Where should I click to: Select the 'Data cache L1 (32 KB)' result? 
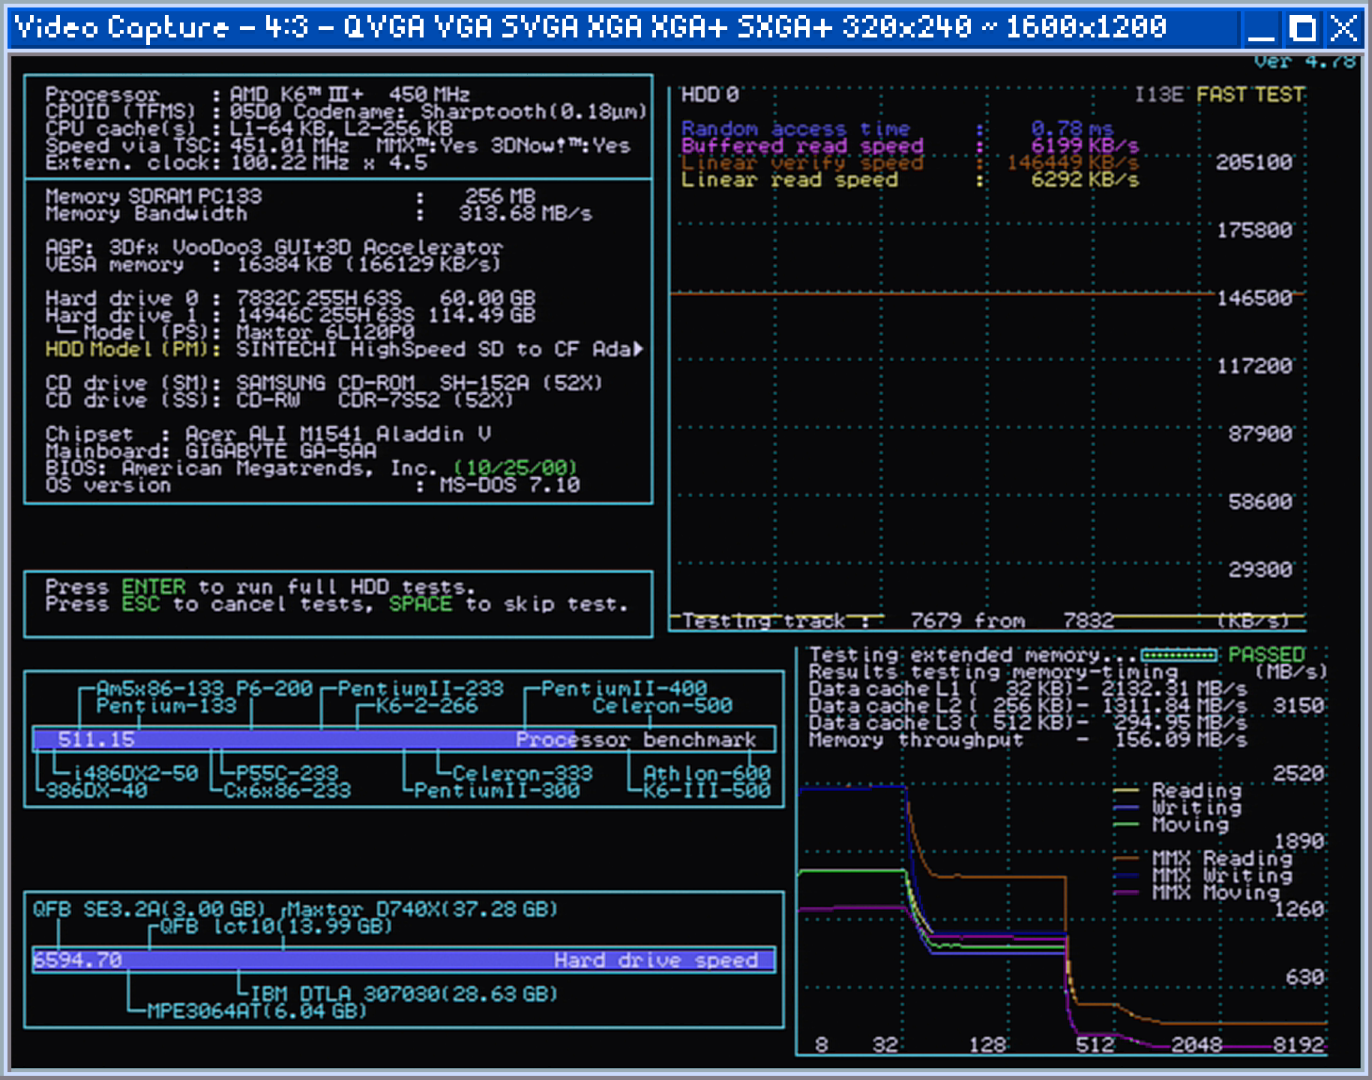[x=1028, y=689]
